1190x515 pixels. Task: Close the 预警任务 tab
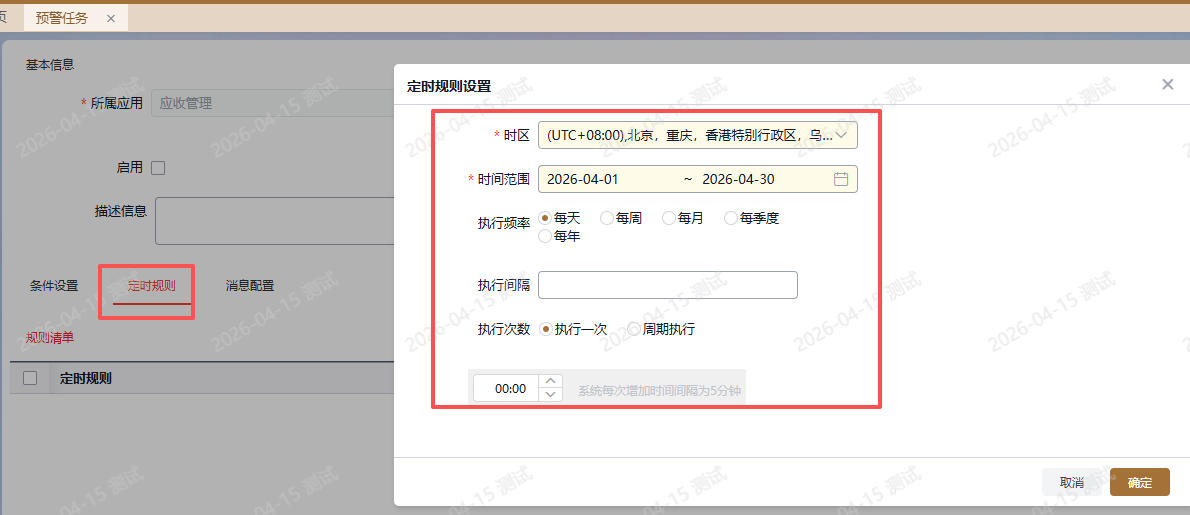click(110, 18)
